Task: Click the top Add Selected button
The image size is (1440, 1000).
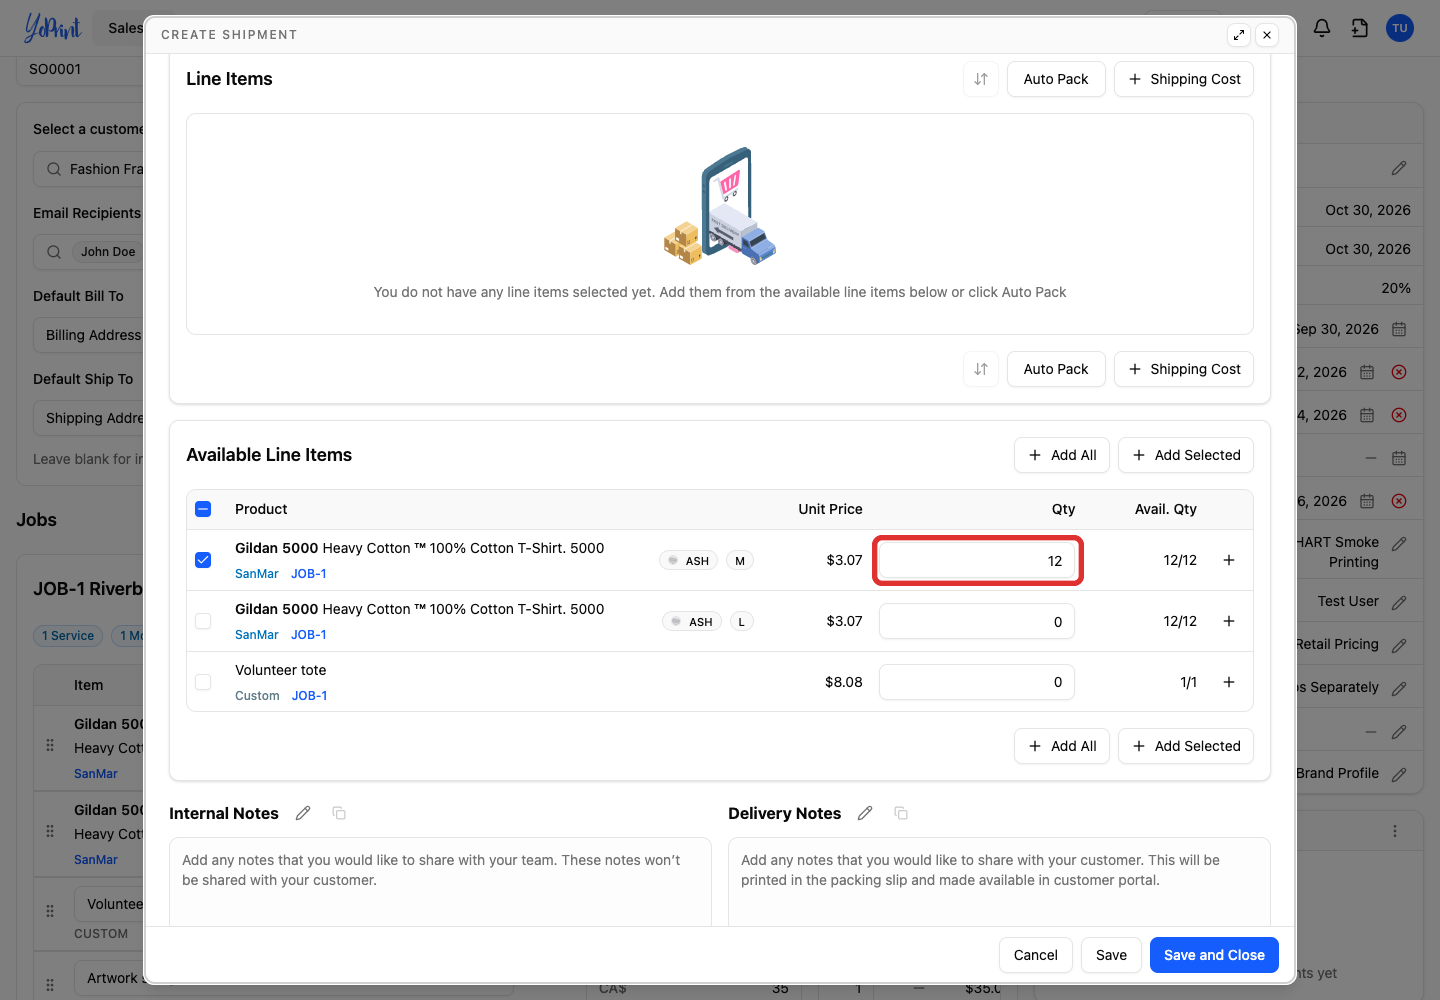Action: tap(1186, 455)
